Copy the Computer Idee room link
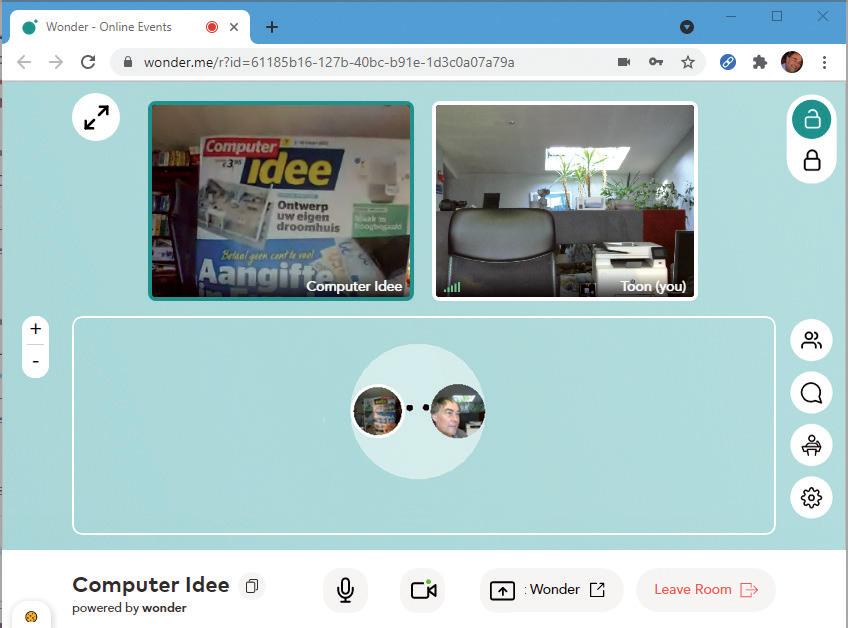Screen dimensions: 848x628 252,586
